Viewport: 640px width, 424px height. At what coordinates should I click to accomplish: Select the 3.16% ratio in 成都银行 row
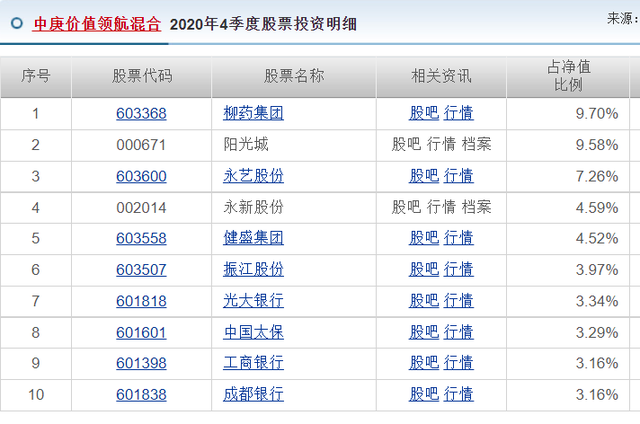597,395
